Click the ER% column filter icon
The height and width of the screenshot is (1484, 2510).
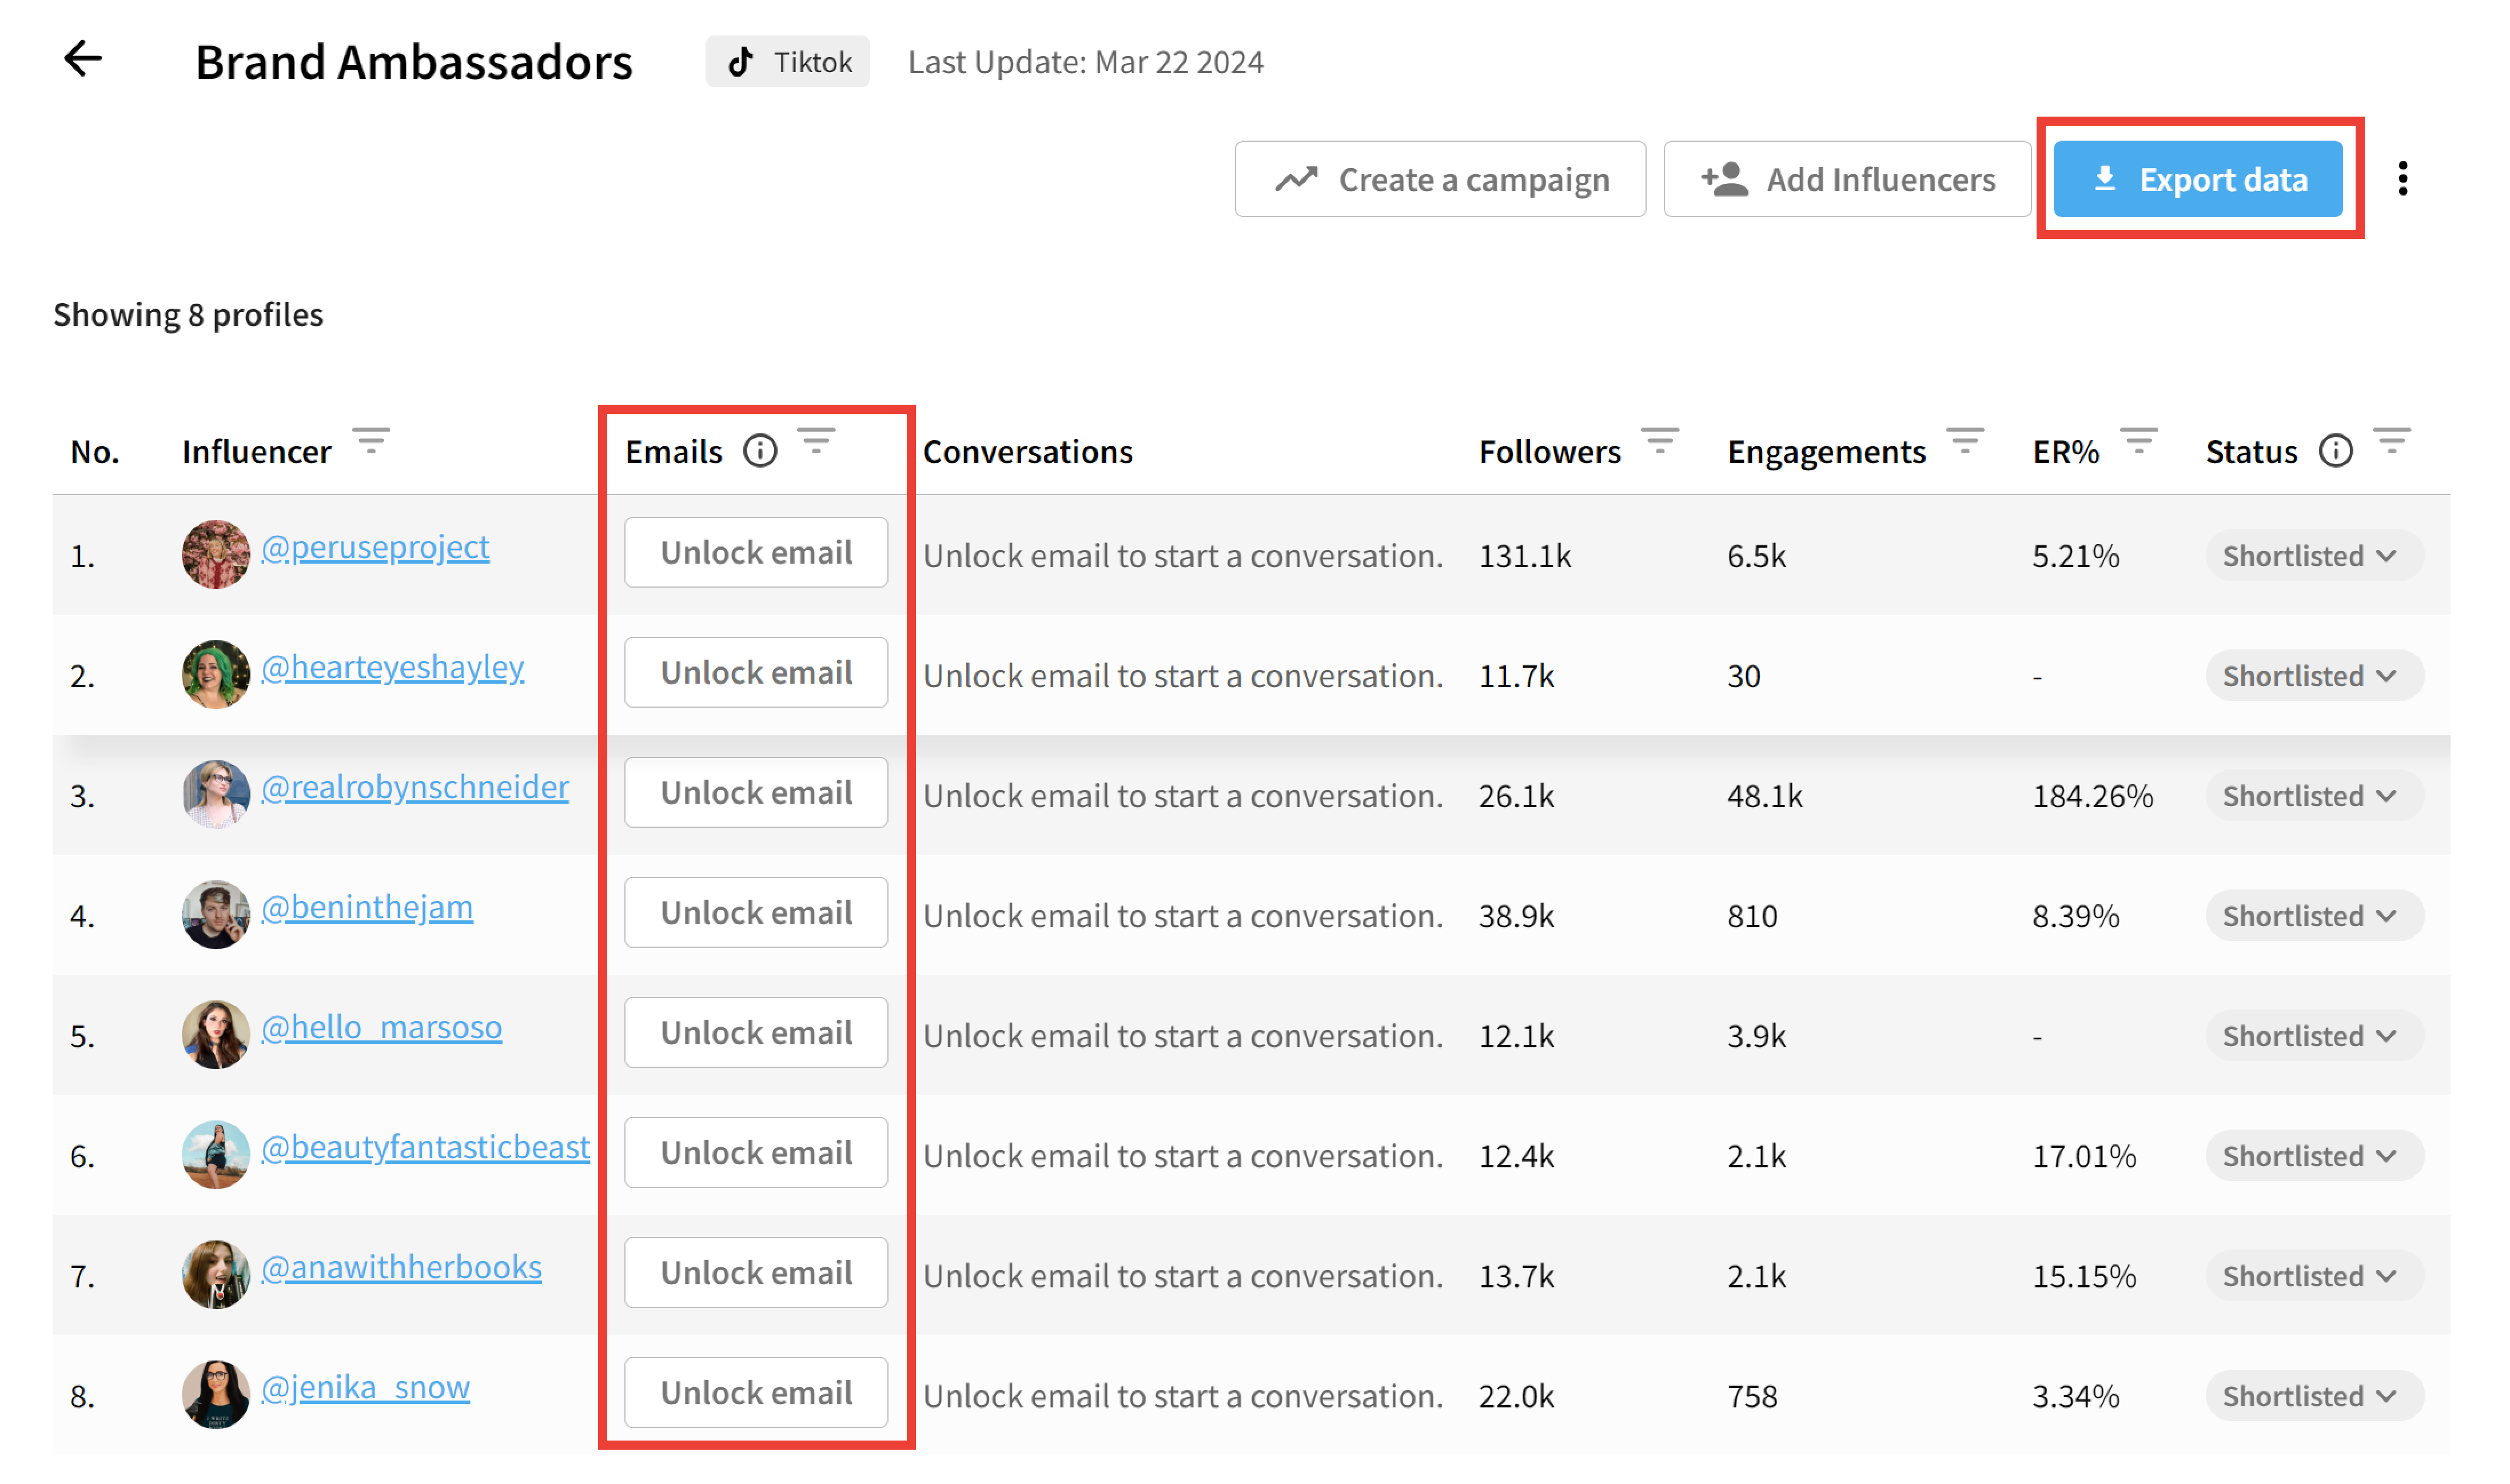[x=2138, y=441]
